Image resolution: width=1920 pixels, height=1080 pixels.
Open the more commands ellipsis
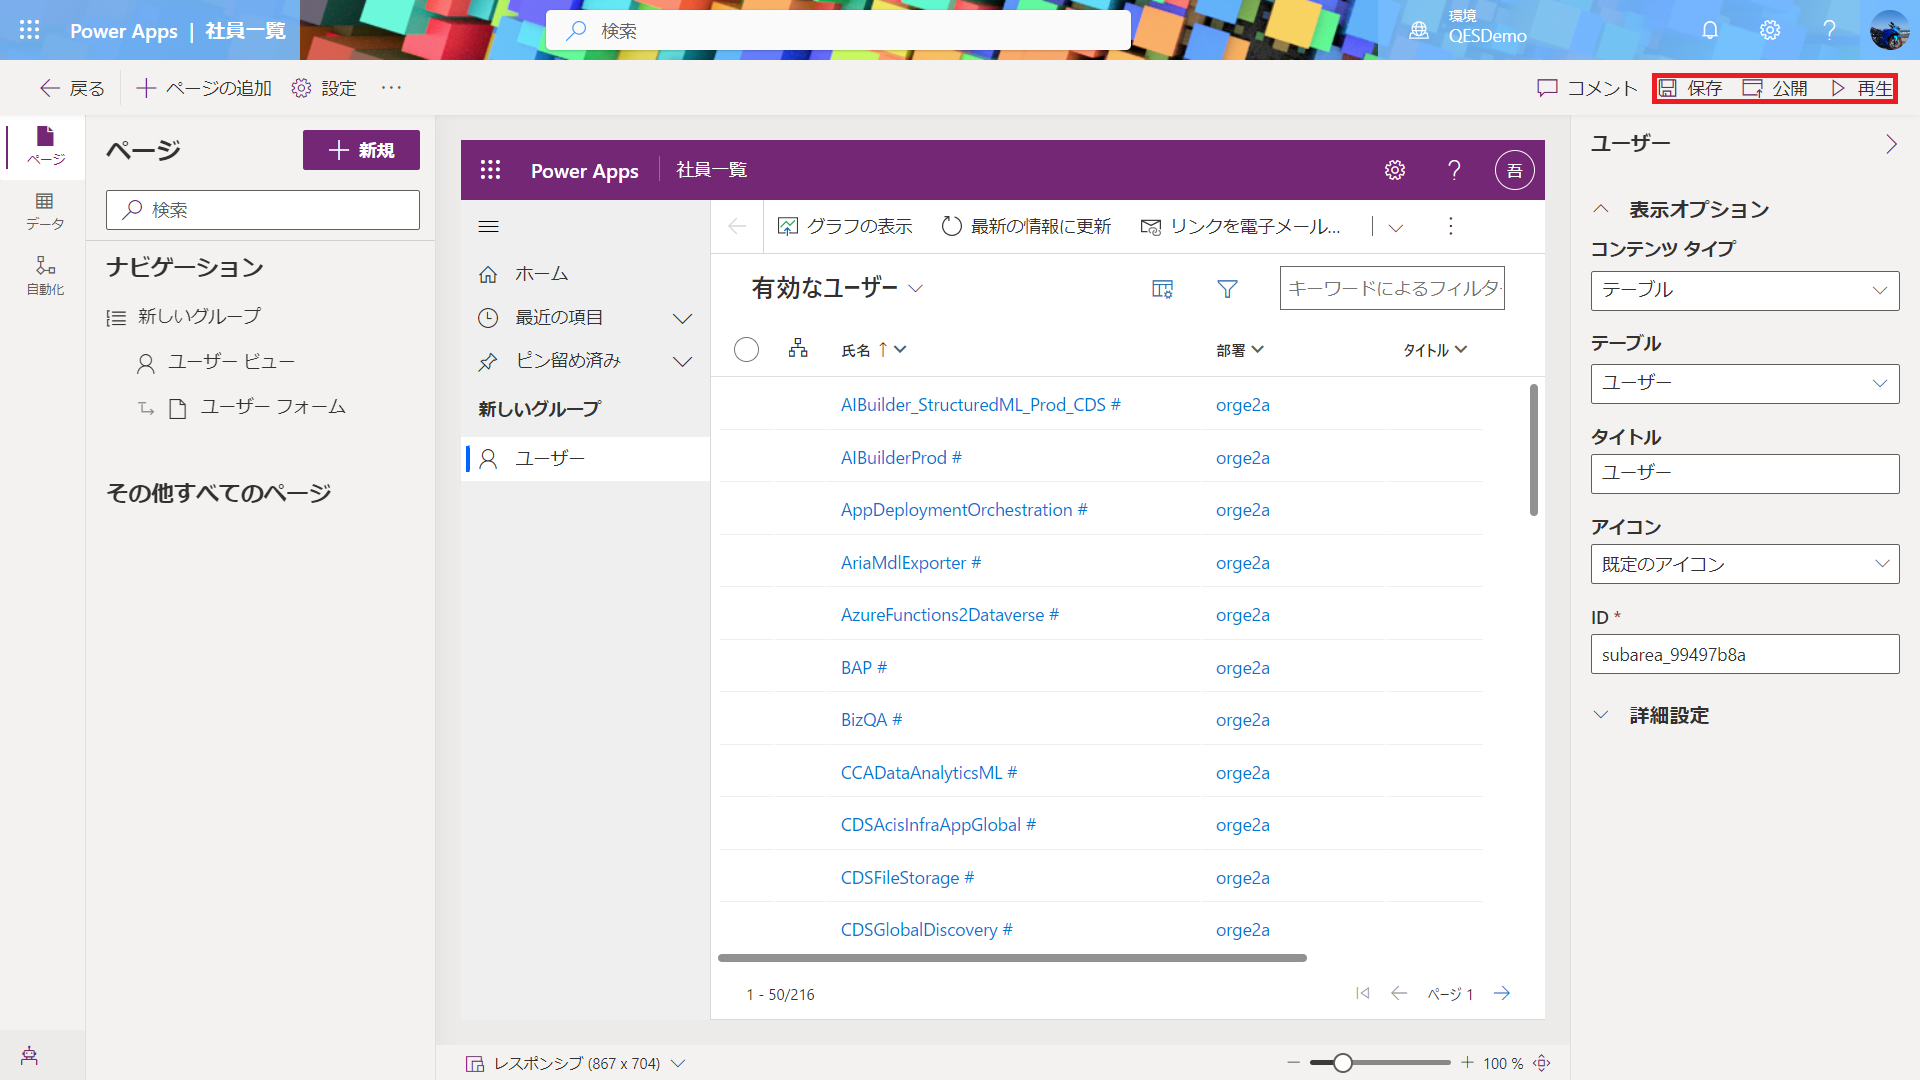tap(391, 88)
